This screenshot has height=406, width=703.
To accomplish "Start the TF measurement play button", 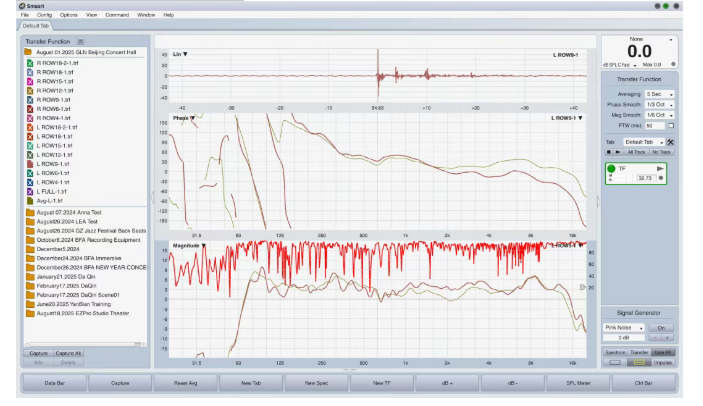I will (x=661, y=168).
